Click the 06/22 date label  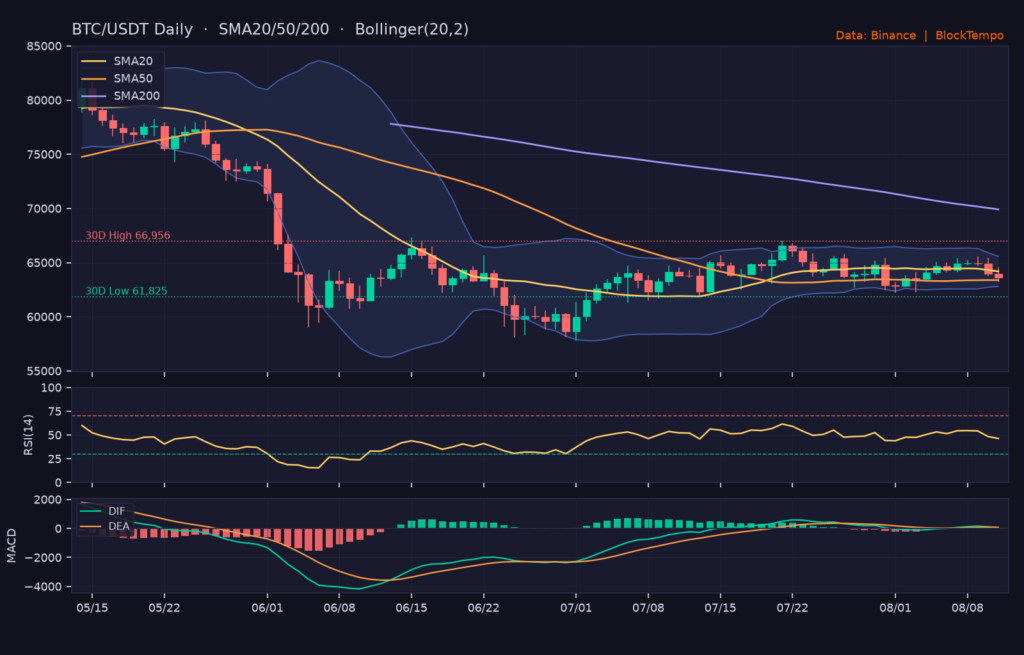tap(484, 608)
